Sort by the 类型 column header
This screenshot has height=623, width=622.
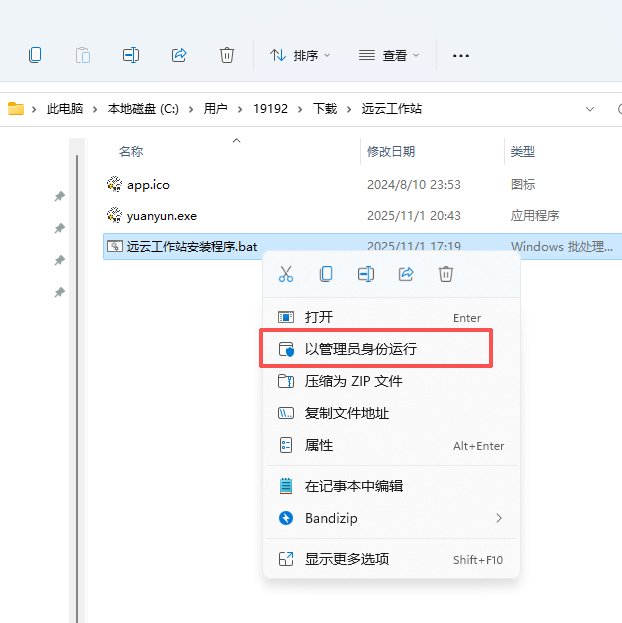click(523, 151)
